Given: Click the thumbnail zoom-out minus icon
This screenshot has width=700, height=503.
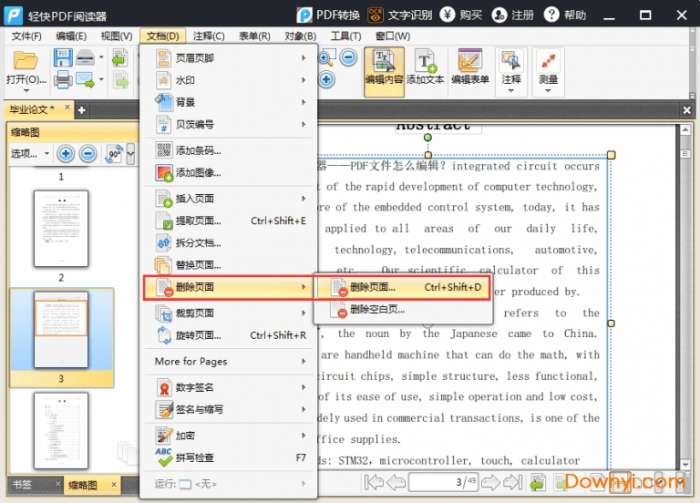Looking at the screenshot, I should pos(87,154).
